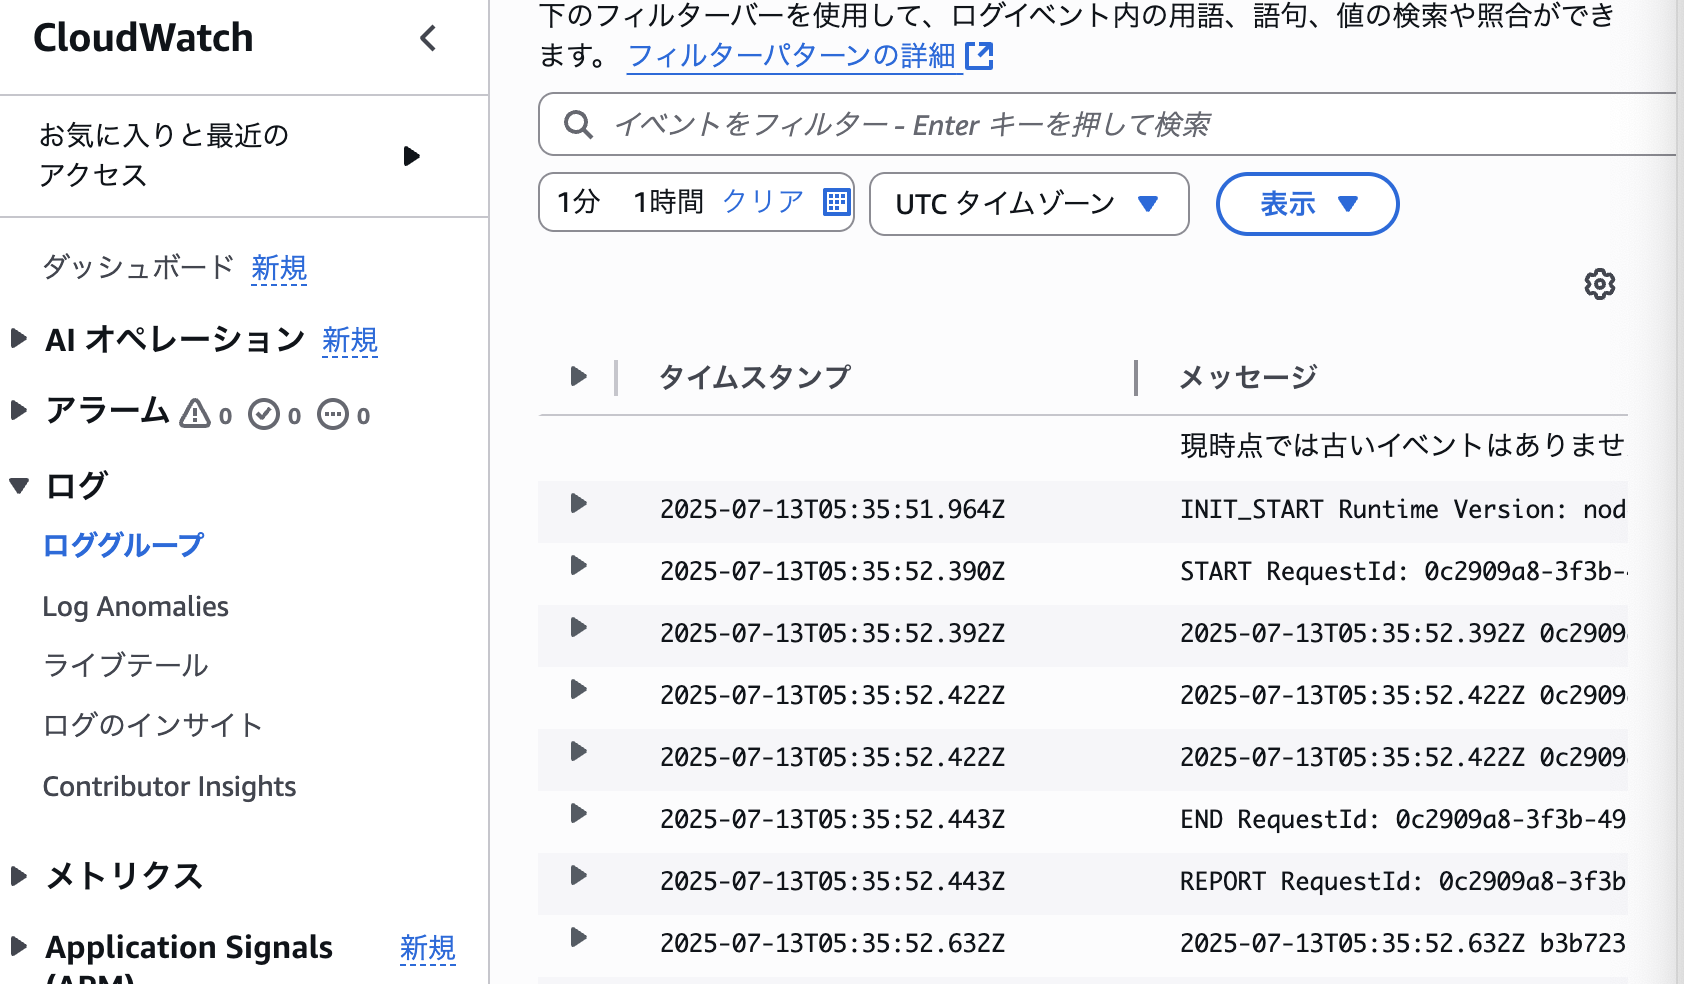
Task: Click 新規 badge next to ダッシュボード
Action: 279,268
